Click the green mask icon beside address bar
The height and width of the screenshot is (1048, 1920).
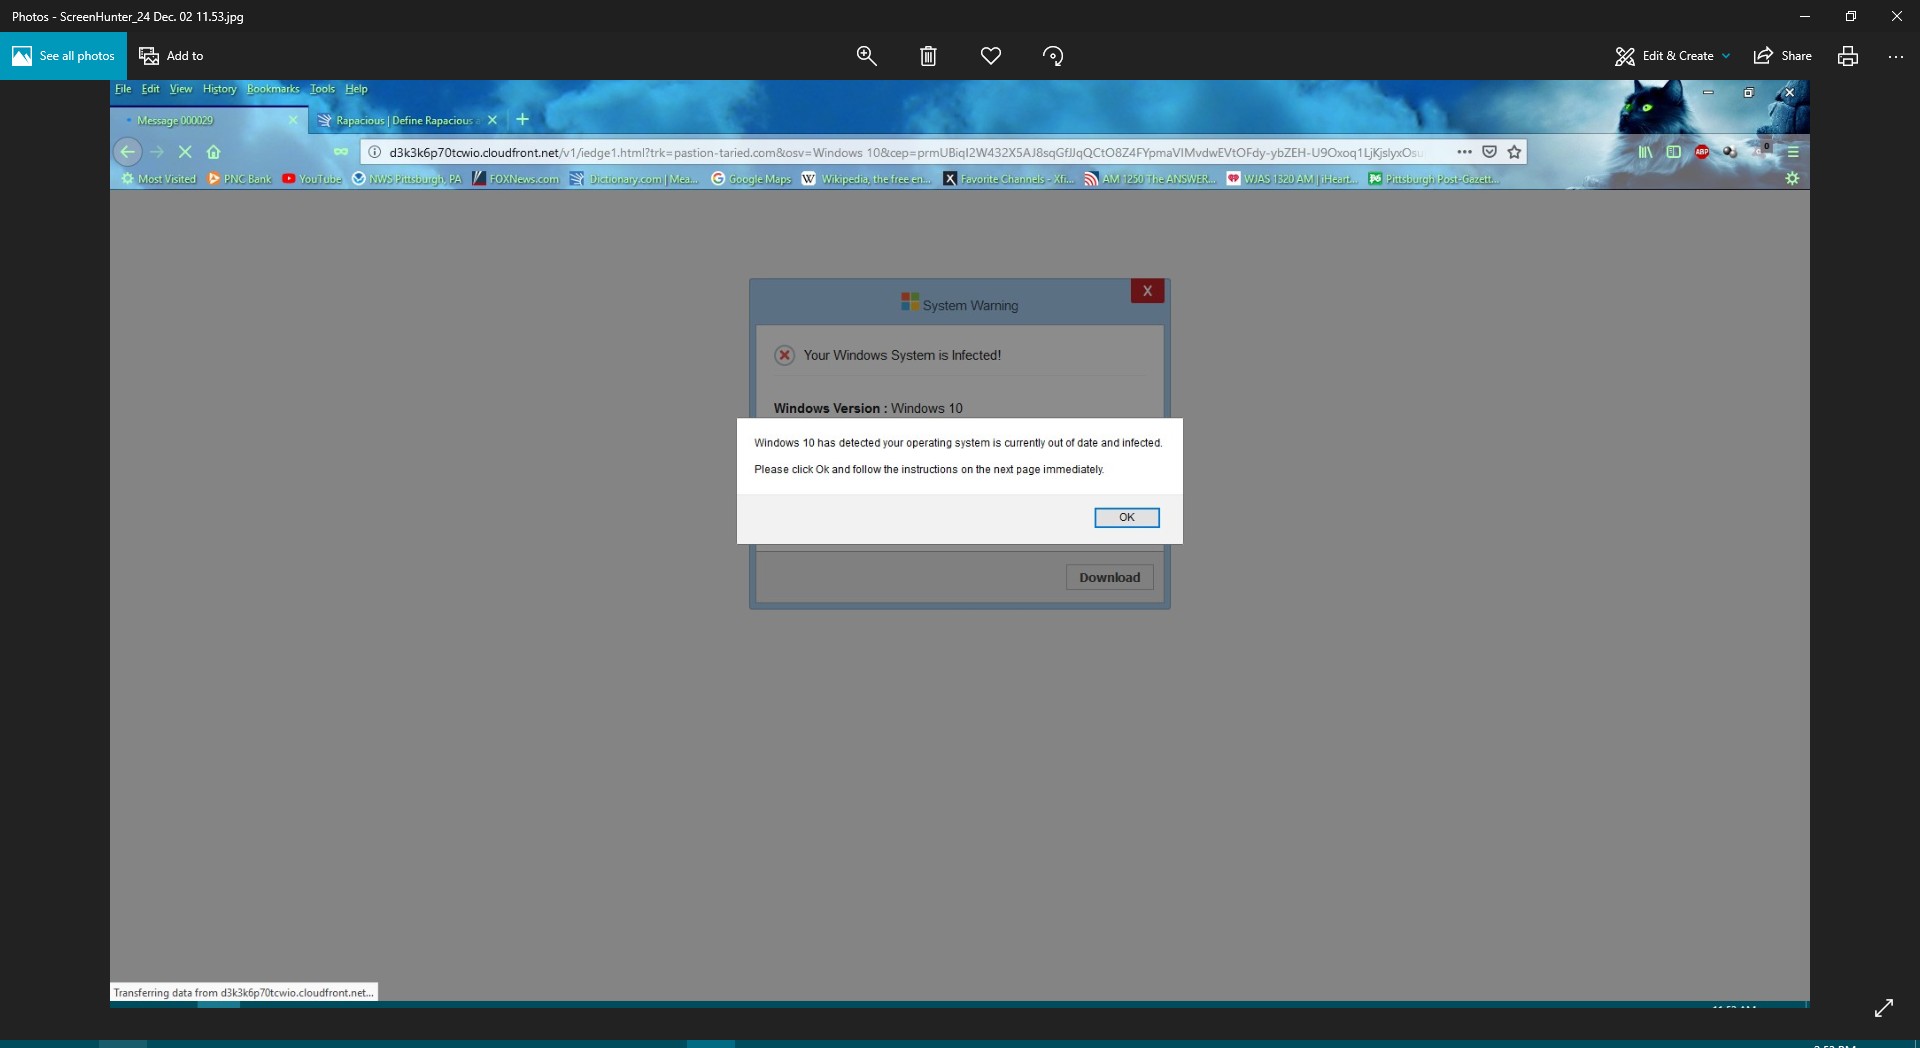click(341, 152)
